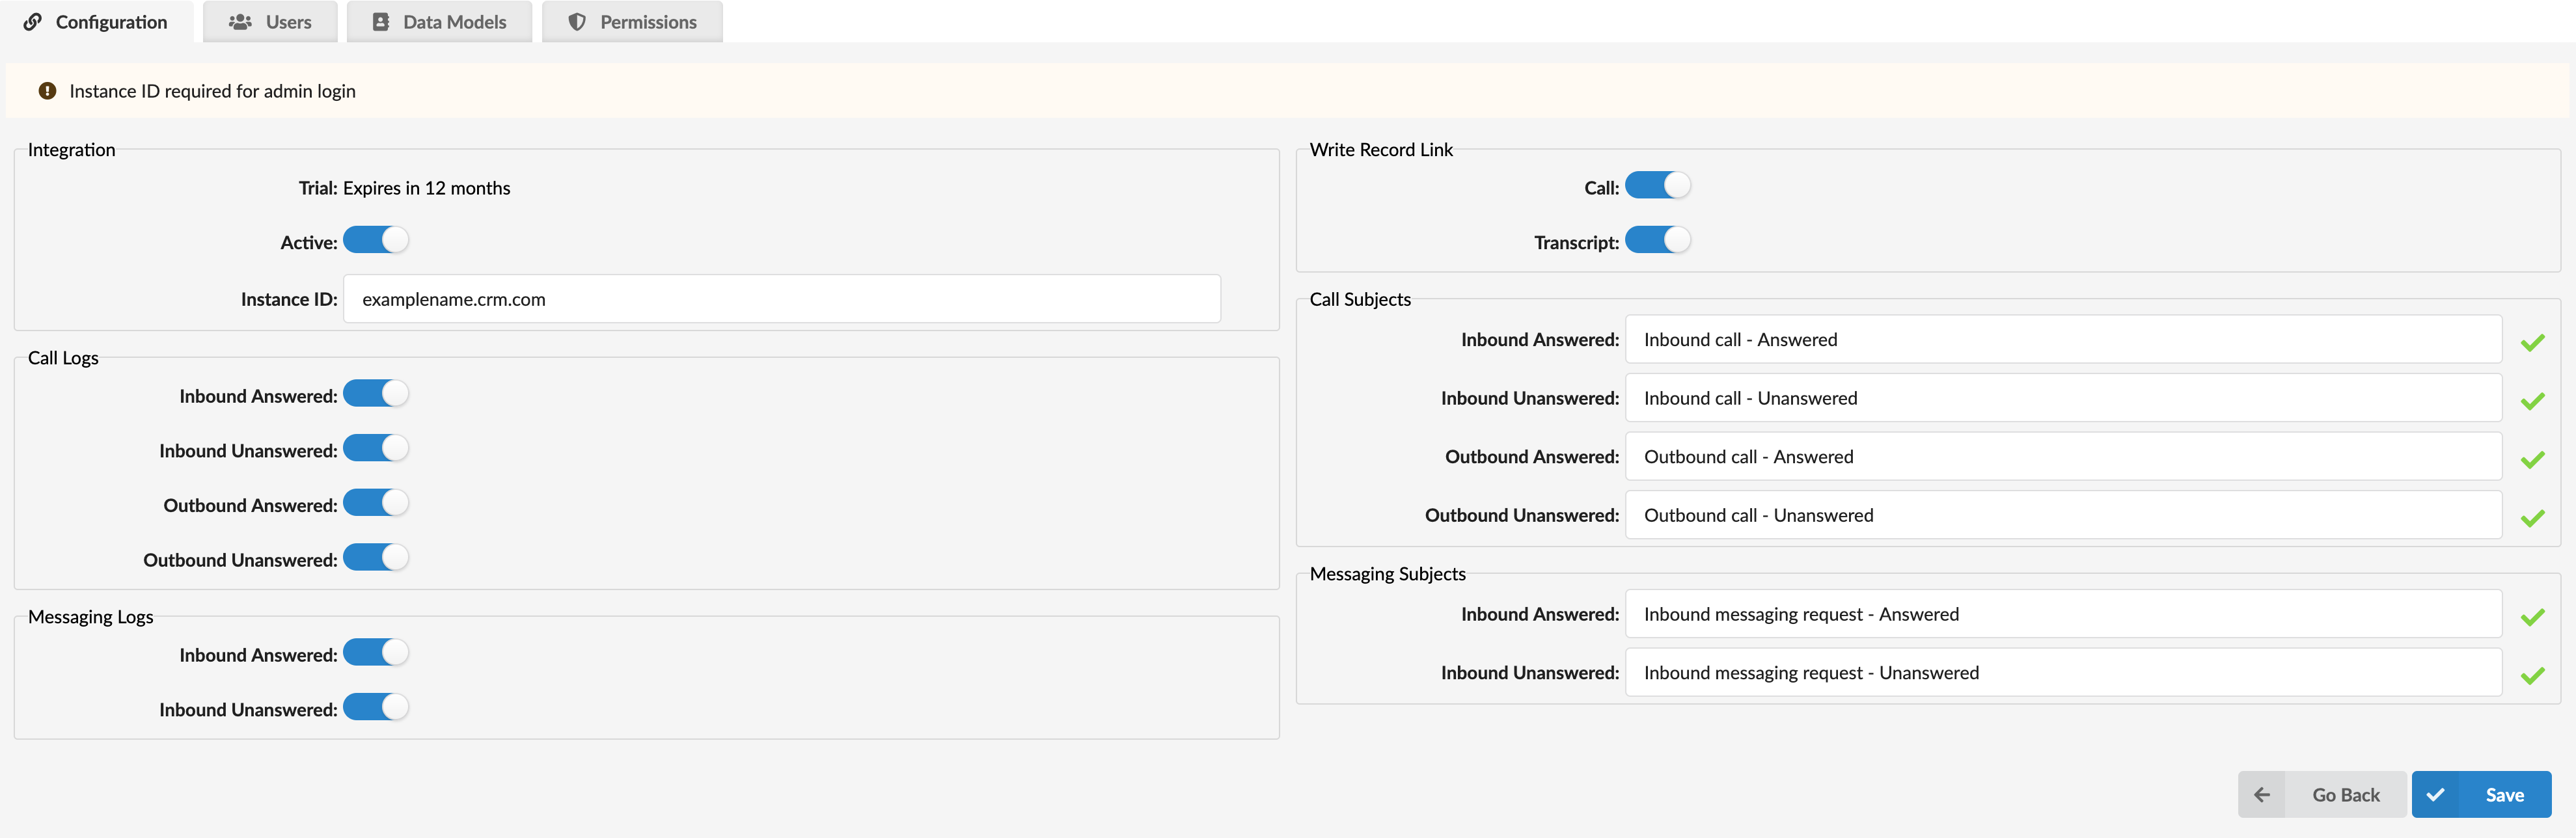This screenshot has width=2576, height=838.
Task: Click the left arrow icon on Go Back
Action: (2262, 795)
